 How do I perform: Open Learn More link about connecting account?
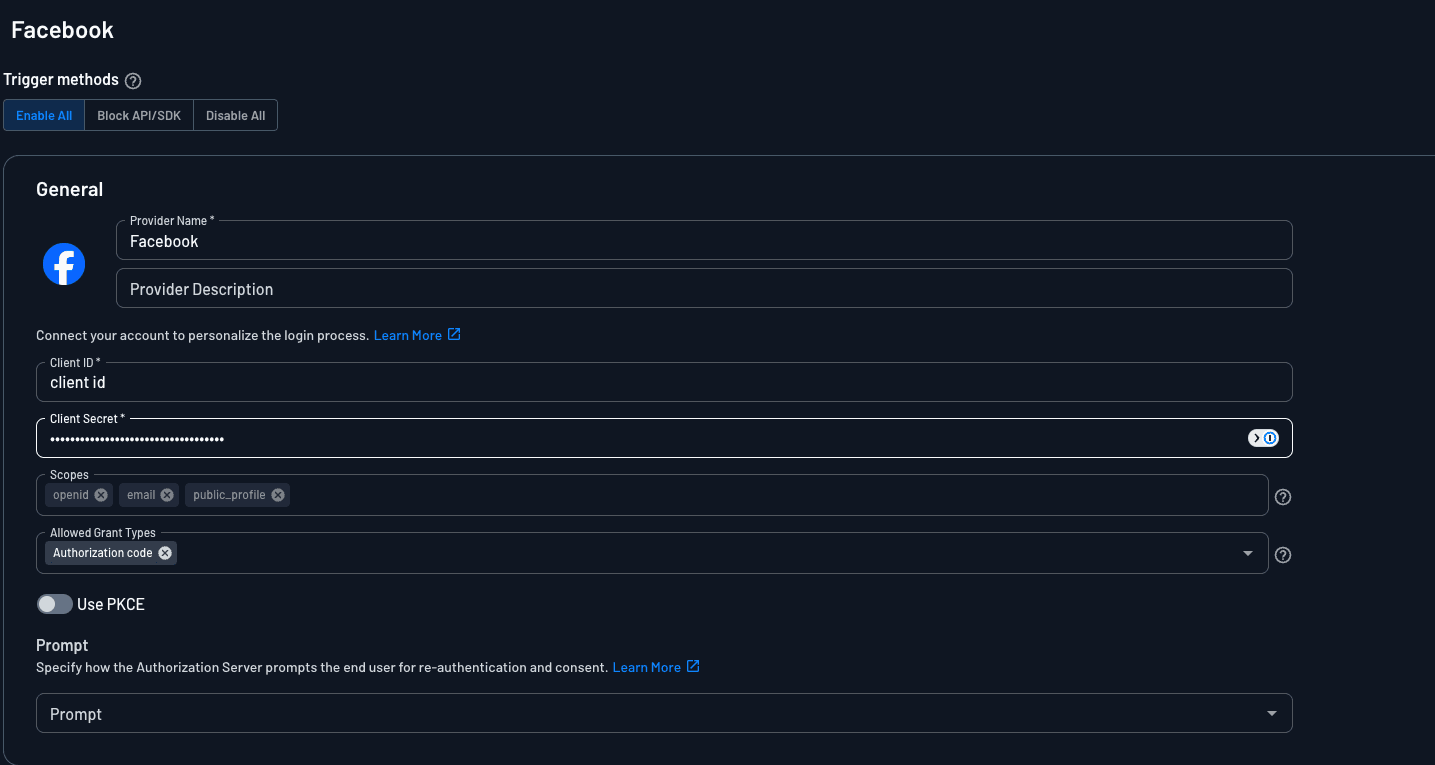click(408, 335)
